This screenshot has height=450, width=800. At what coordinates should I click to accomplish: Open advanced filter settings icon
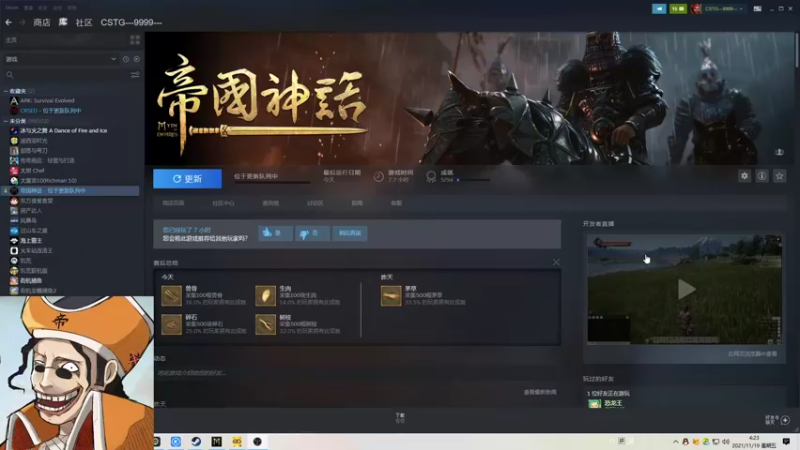[x=135, y=75]
